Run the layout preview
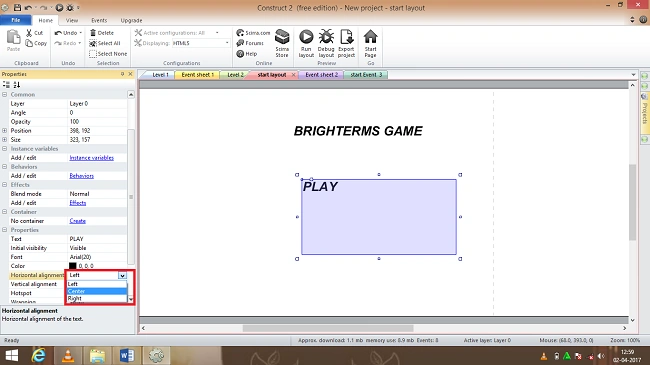This screenshot has width=650, height=365. 306,43
